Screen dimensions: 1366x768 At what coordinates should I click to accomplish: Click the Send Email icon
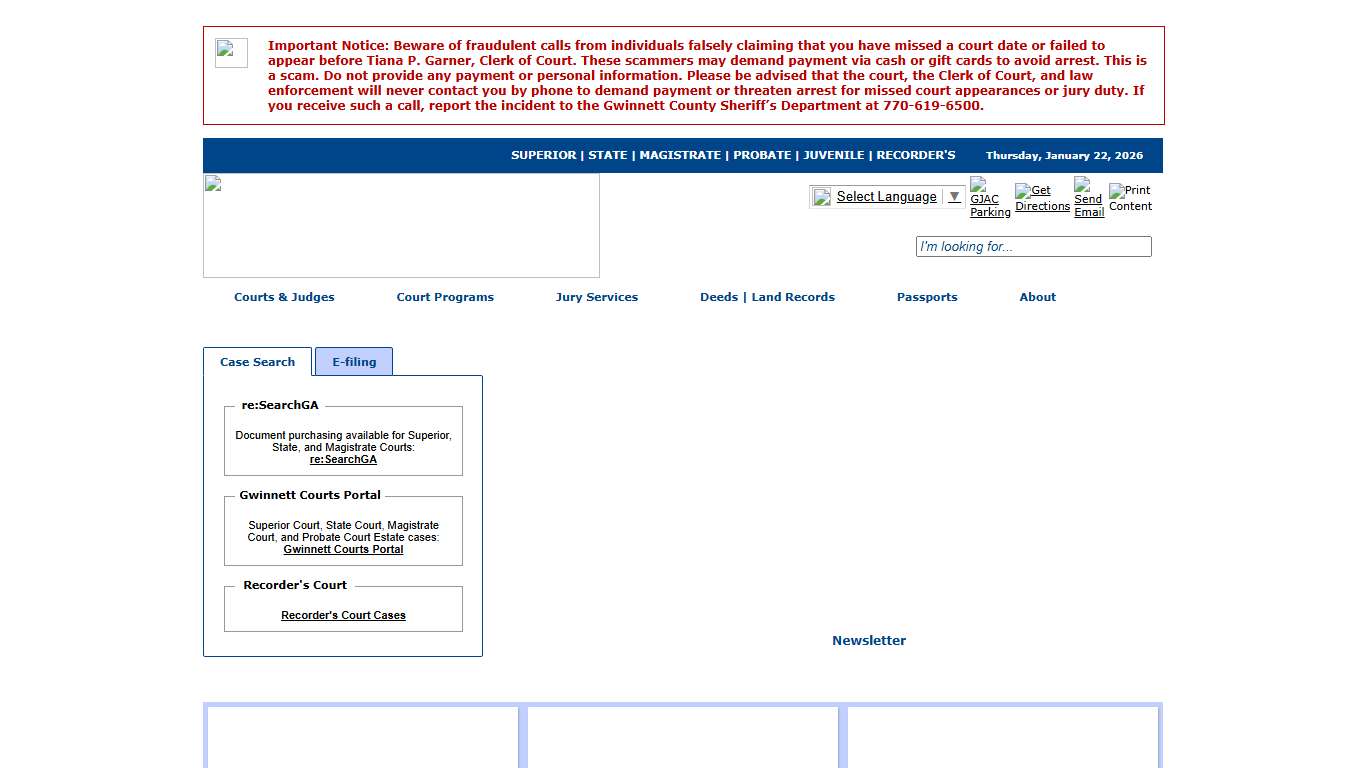(1088, 198)
